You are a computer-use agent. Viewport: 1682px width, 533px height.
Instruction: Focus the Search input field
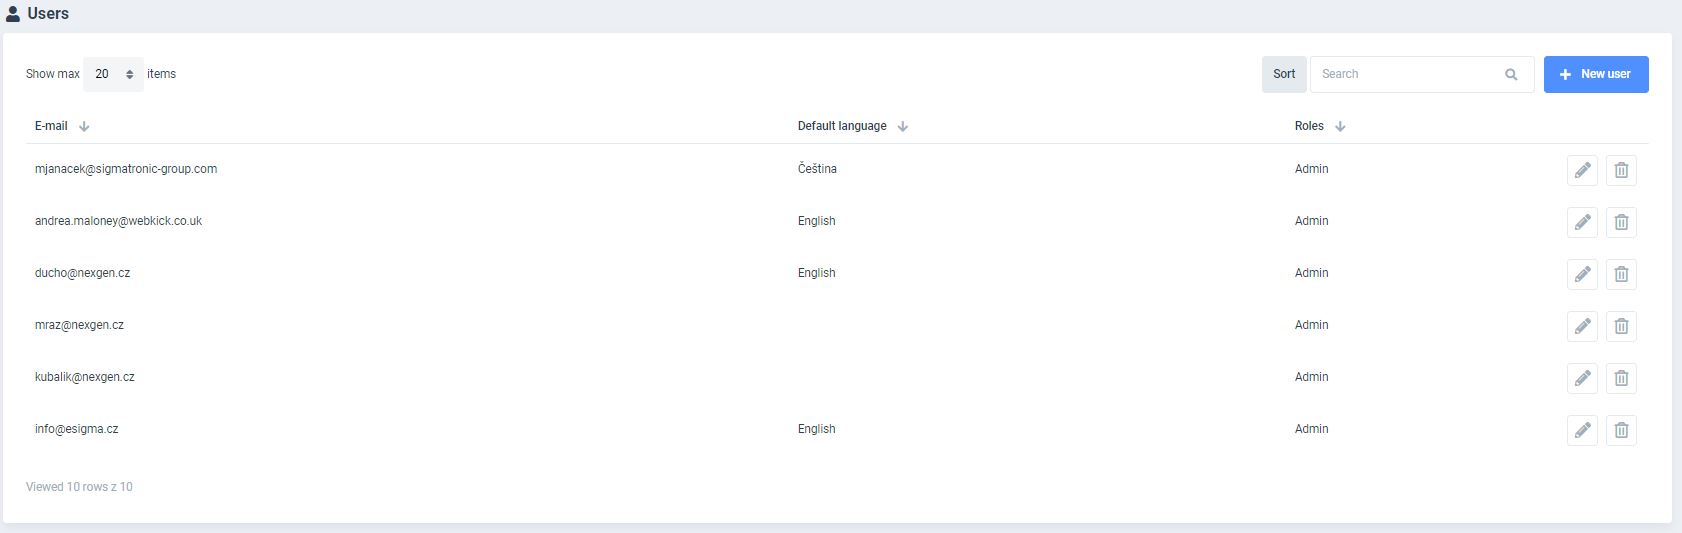[1408, 74]
